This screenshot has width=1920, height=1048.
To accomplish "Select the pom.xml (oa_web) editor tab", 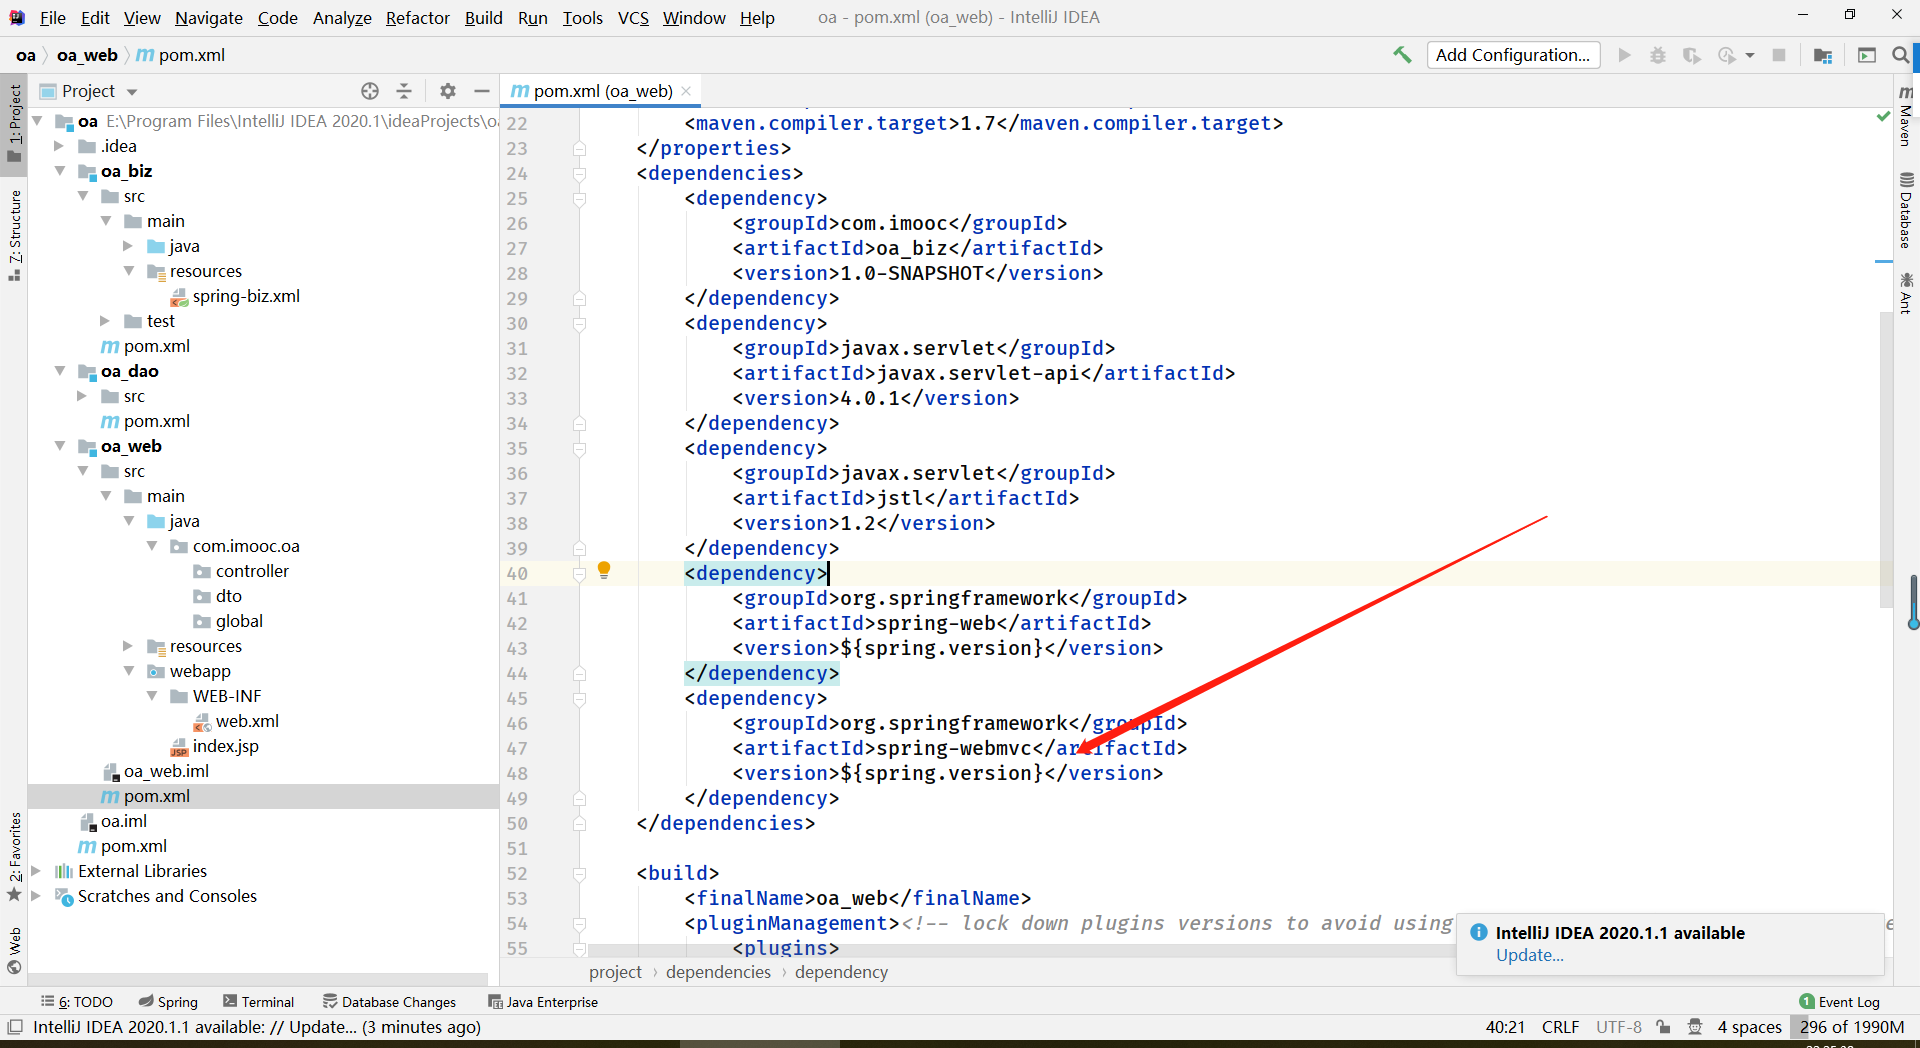I will pos(600,91).
